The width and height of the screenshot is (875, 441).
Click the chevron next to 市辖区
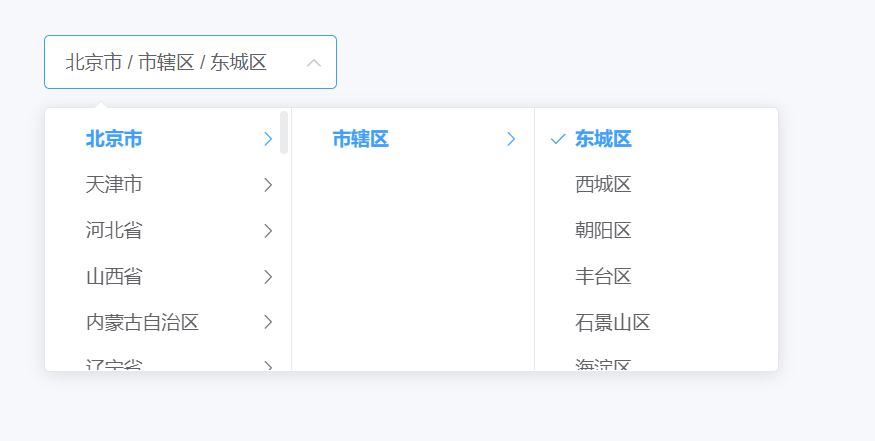click(511, 139)
